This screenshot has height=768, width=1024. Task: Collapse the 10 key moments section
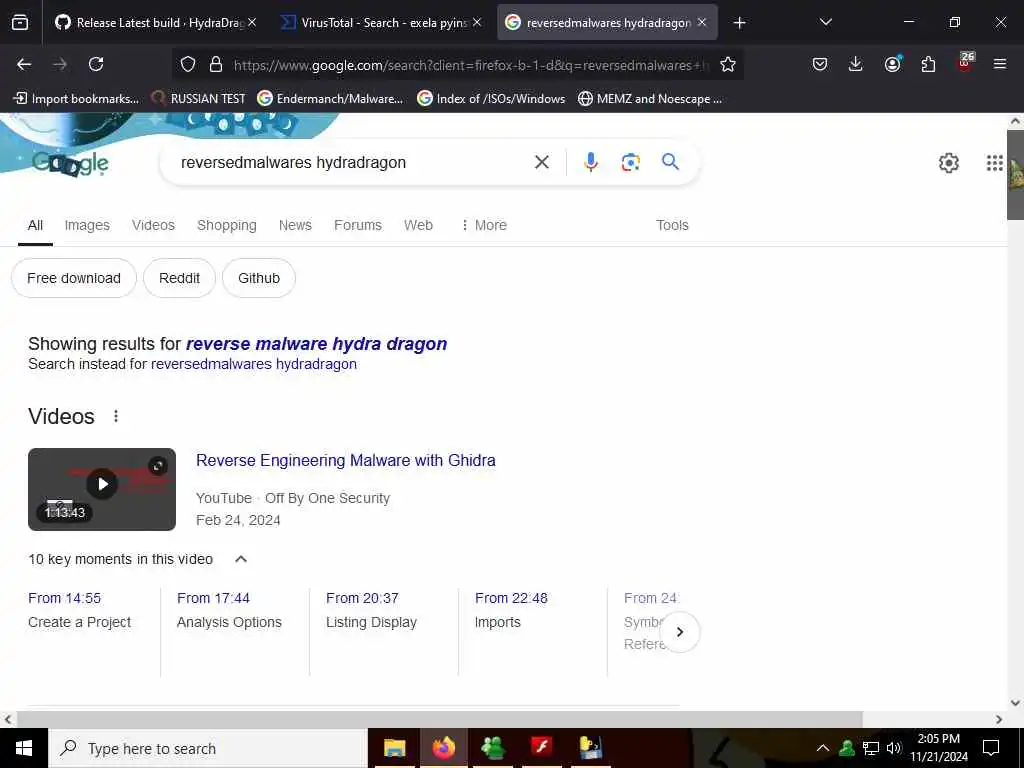coord(241,559)
